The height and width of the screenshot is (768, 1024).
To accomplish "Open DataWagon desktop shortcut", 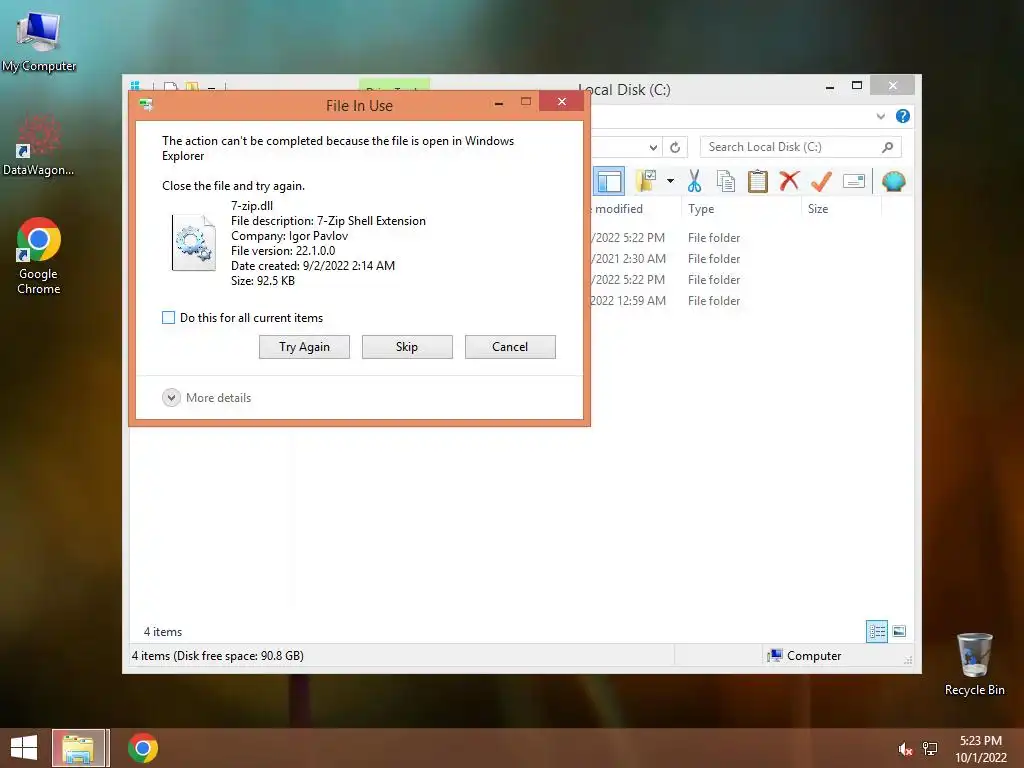I will tap(39, 145).
